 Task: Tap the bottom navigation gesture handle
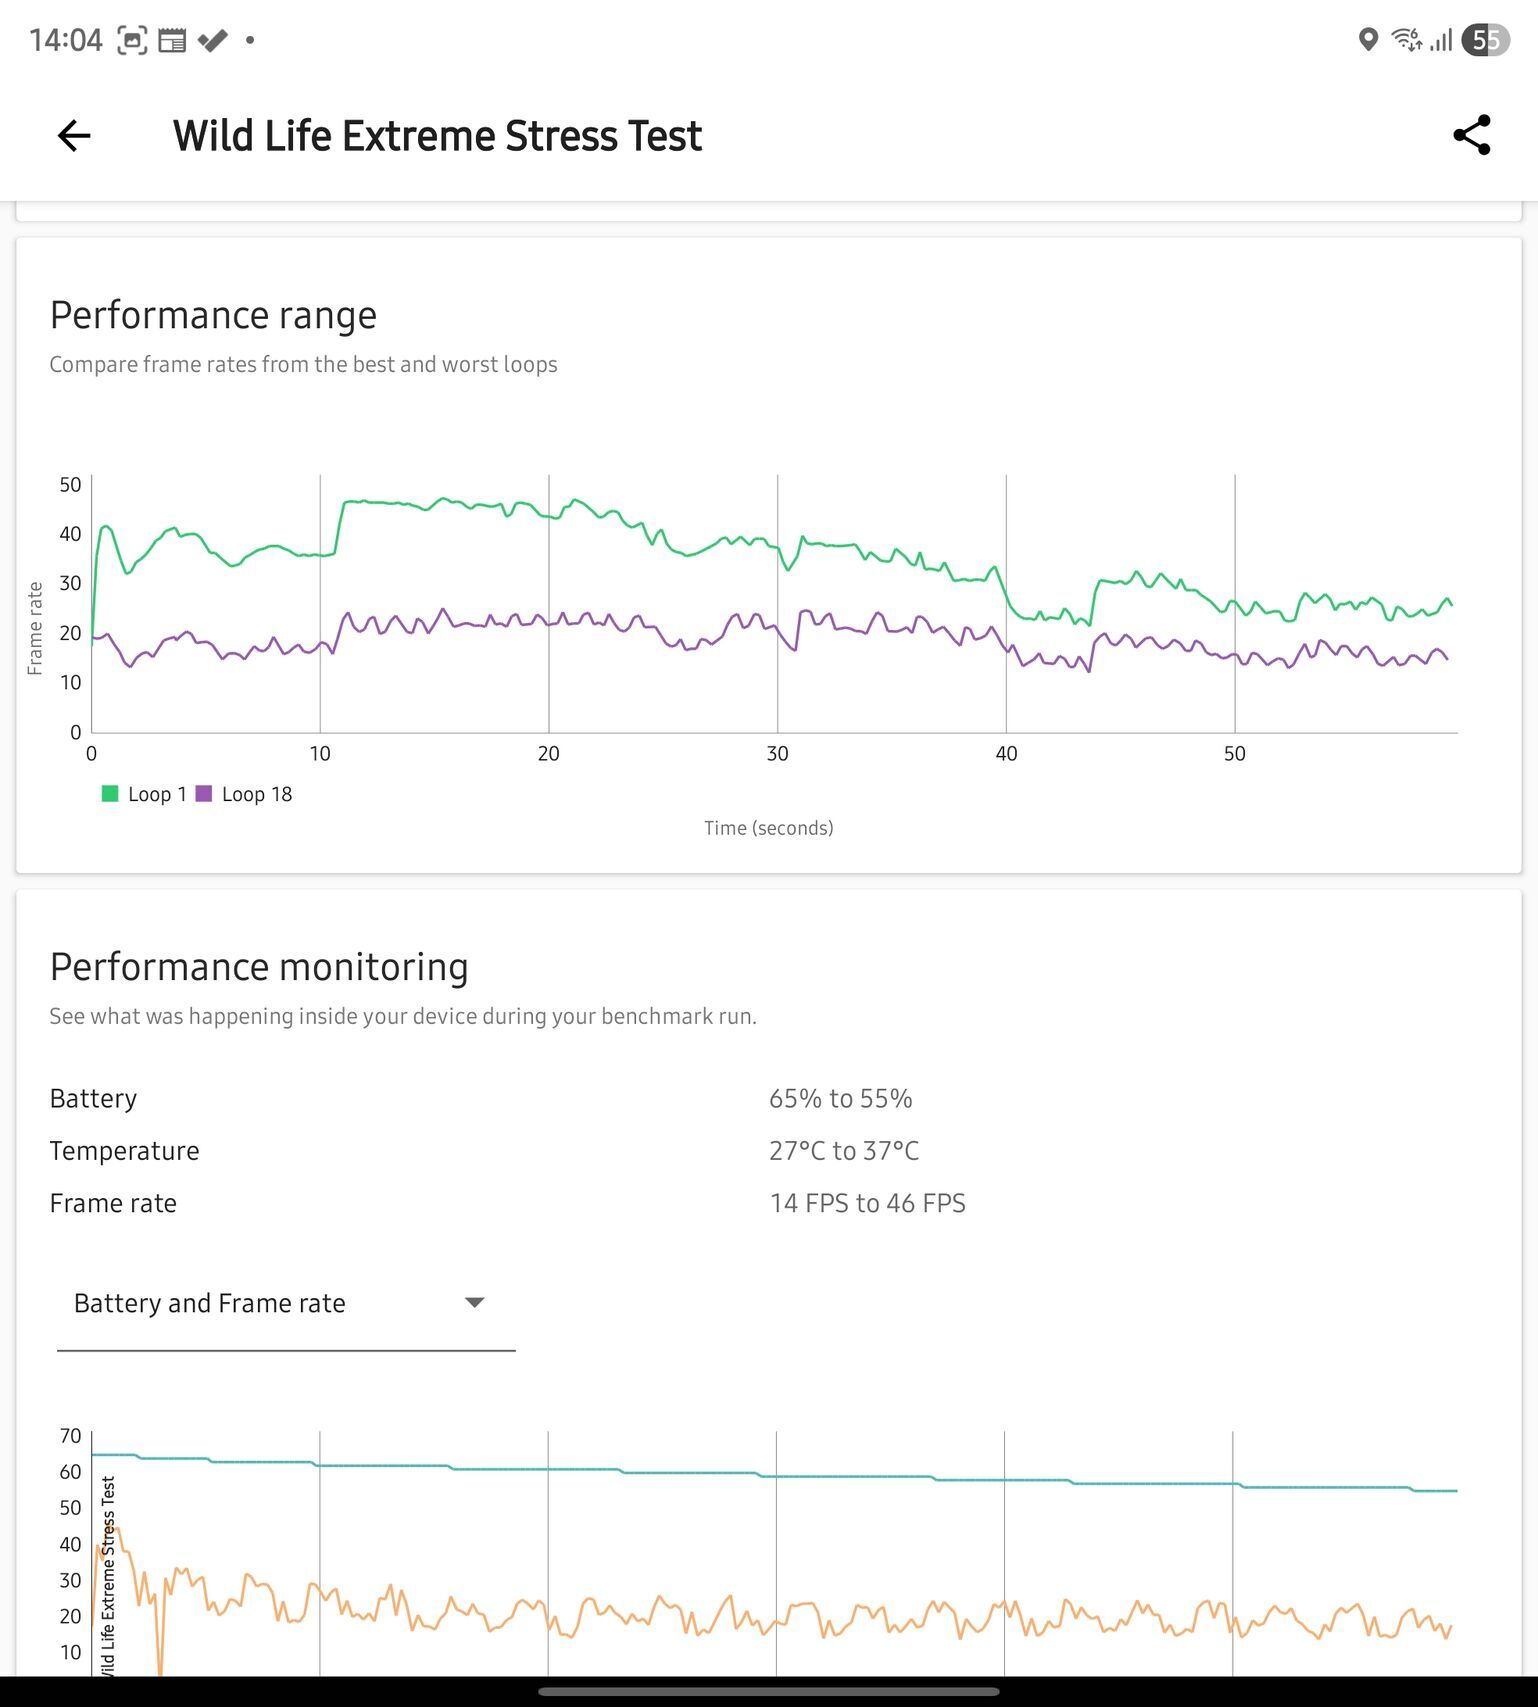(x=768, y=1691)
